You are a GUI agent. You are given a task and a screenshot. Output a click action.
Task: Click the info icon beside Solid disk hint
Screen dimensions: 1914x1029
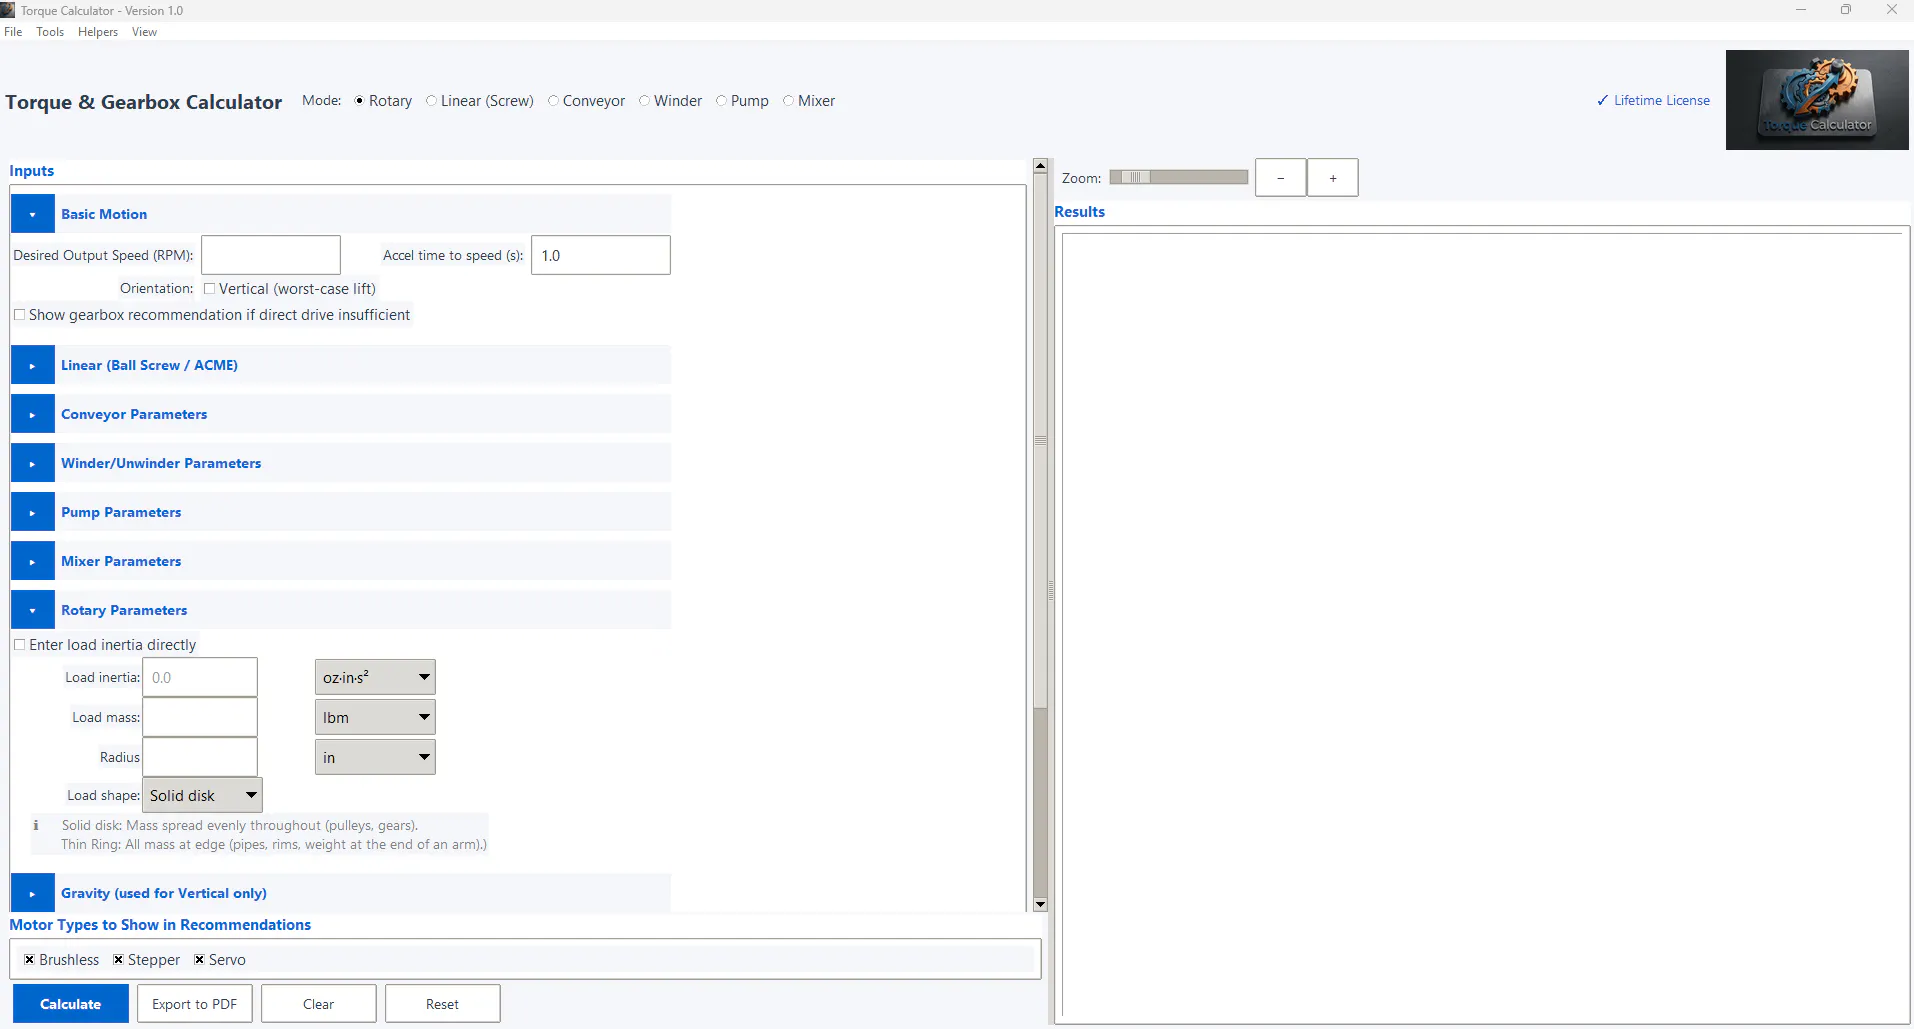pyautogui.click(x=36, y=825)
